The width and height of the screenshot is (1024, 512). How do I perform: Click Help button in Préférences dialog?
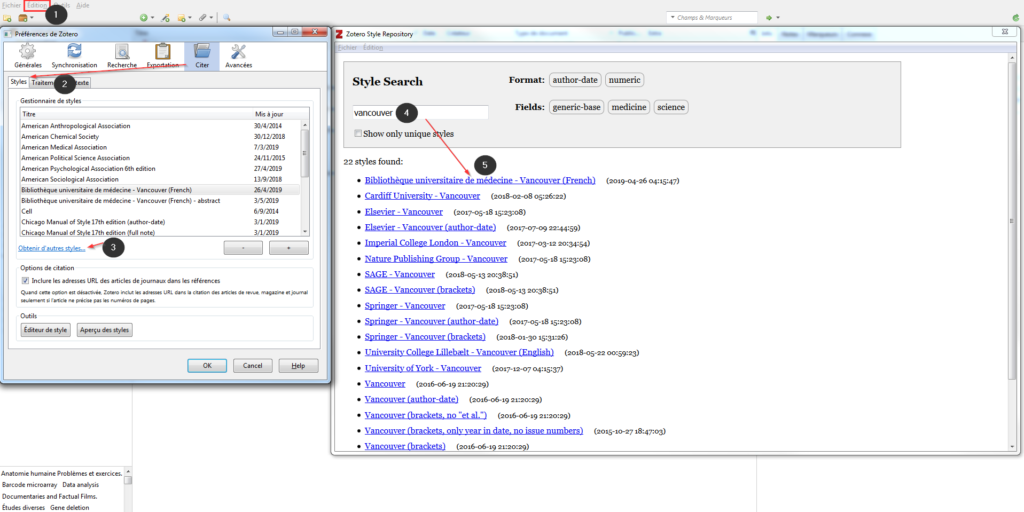298,366
